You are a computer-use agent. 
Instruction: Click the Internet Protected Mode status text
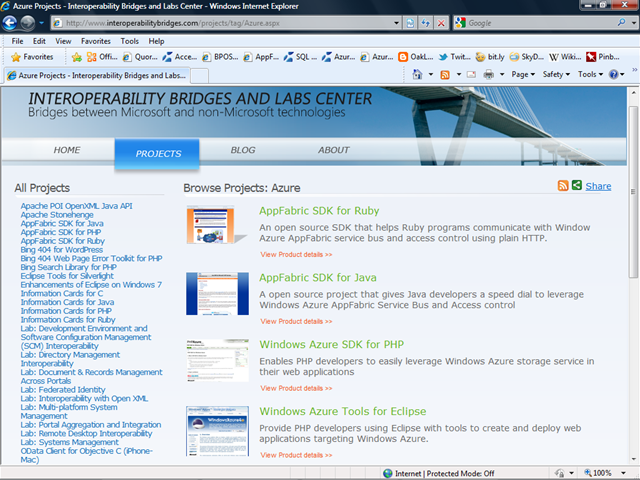[444, 473]
